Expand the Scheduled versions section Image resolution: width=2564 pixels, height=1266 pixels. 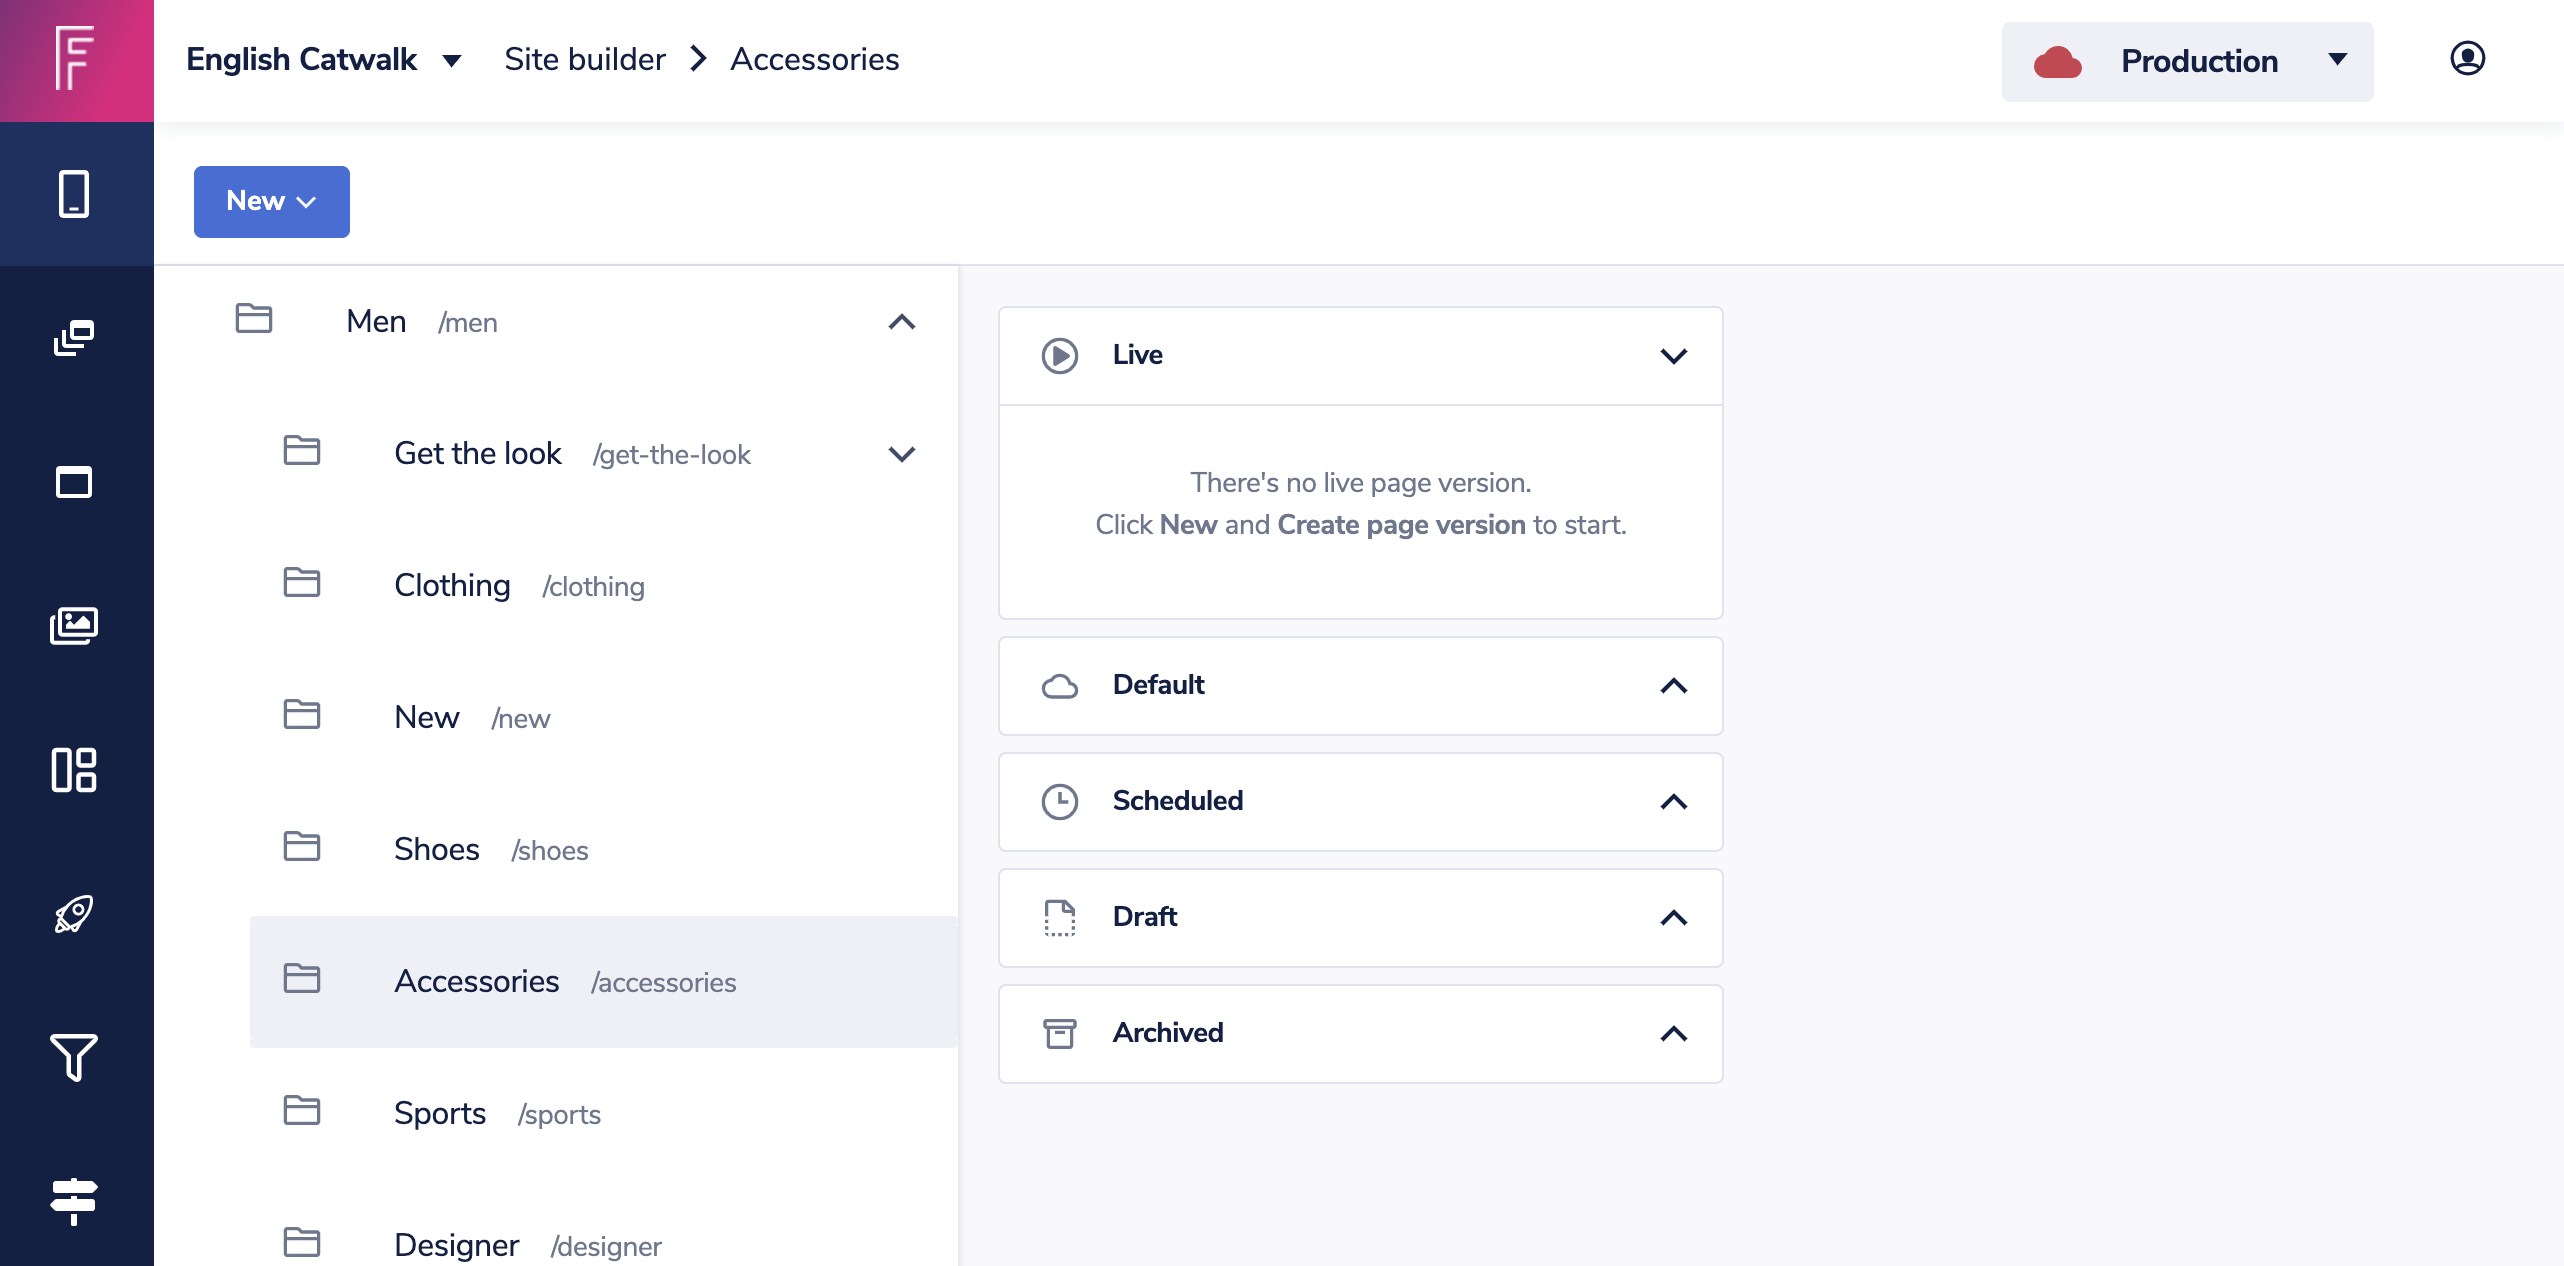pyautogui.click(x=1673, y=802)
